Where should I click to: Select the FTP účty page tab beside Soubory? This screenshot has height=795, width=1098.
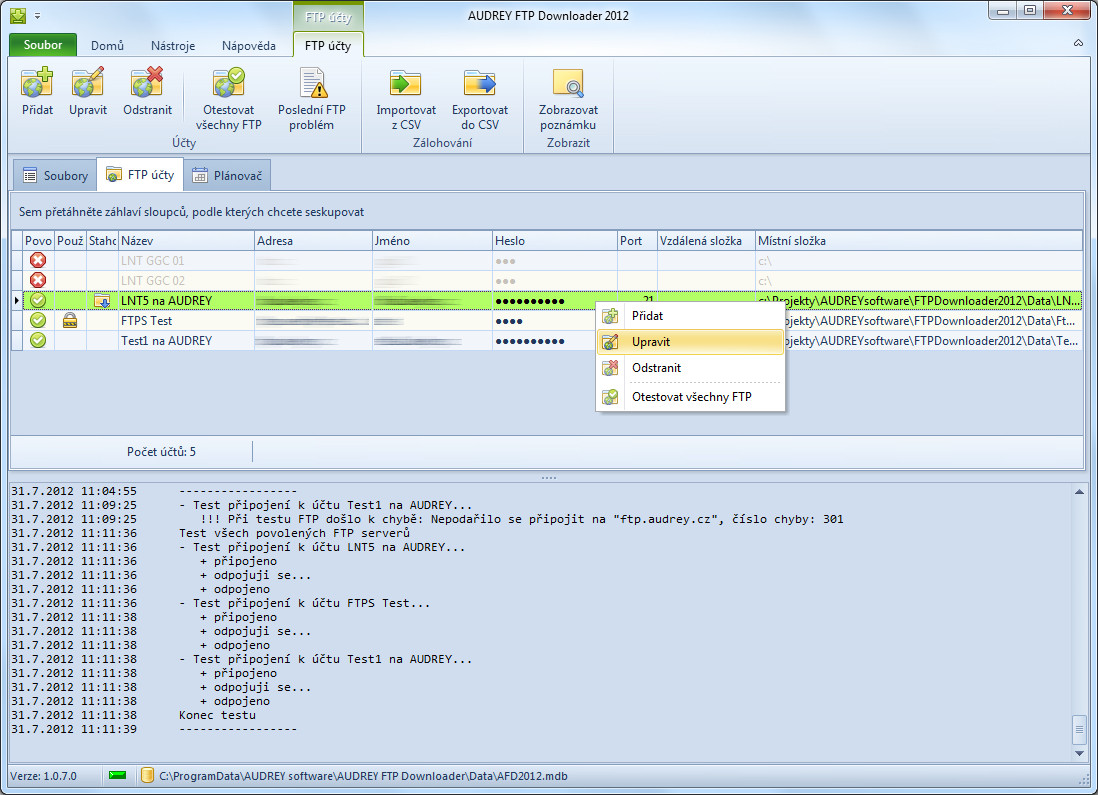[x=140, y=174]
